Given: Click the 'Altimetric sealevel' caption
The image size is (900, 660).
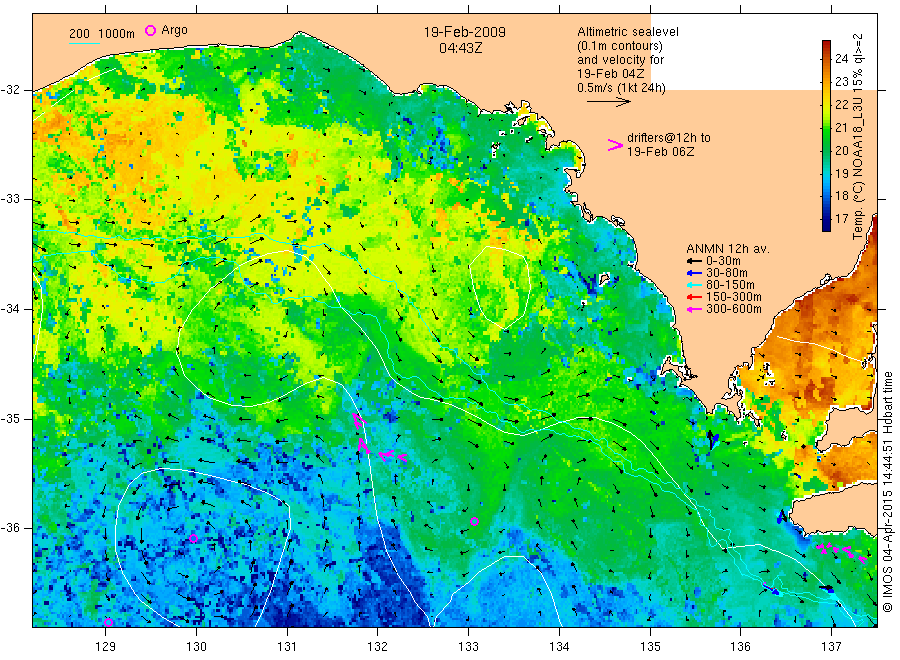Looking at the screenshot, I should 628,32.
